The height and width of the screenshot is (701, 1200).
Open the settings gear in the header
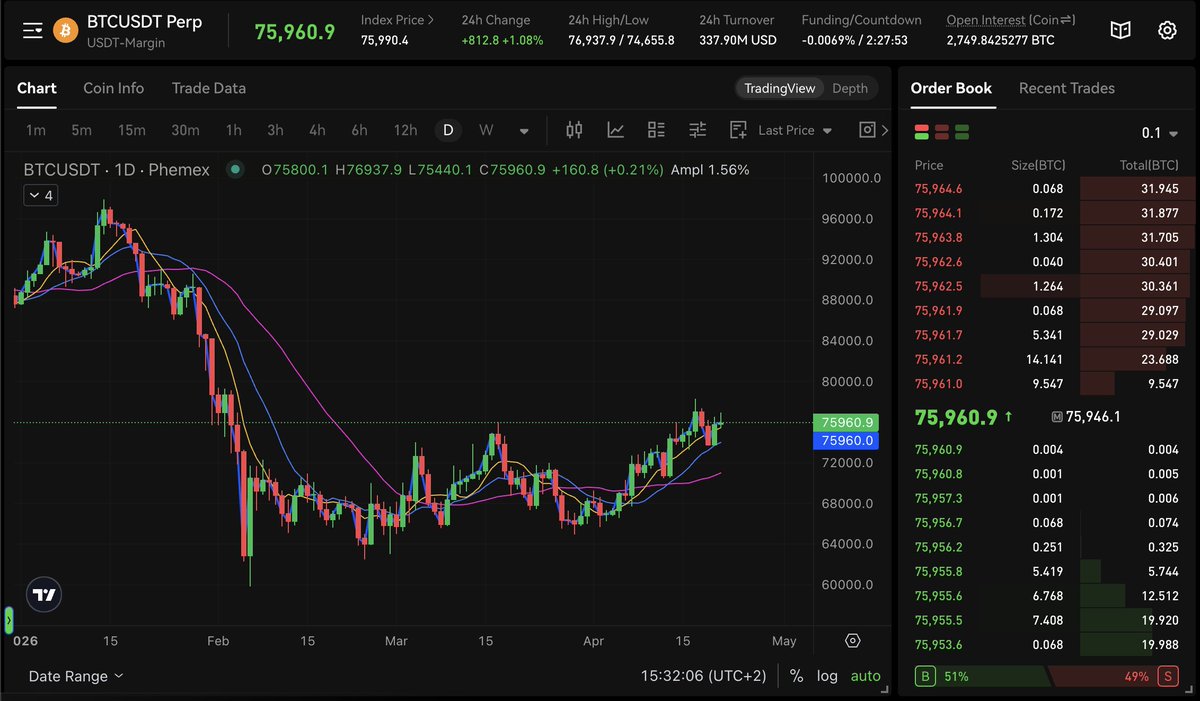click(1167, 30)
